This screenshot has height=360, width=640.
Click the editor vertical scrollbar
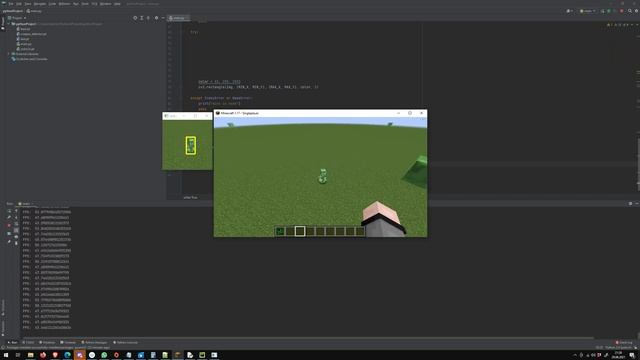tap(638, 163)
